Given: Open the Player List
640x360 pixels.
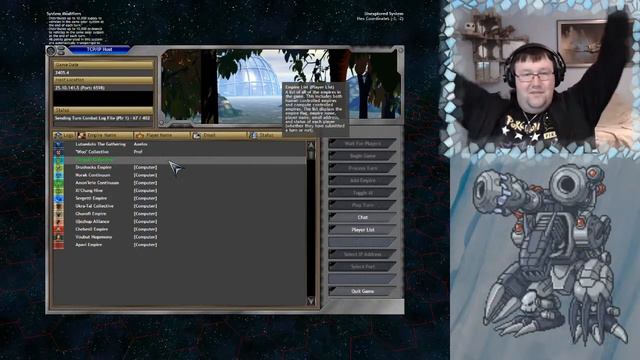Looking at the screenshot, I should [362, 230].
